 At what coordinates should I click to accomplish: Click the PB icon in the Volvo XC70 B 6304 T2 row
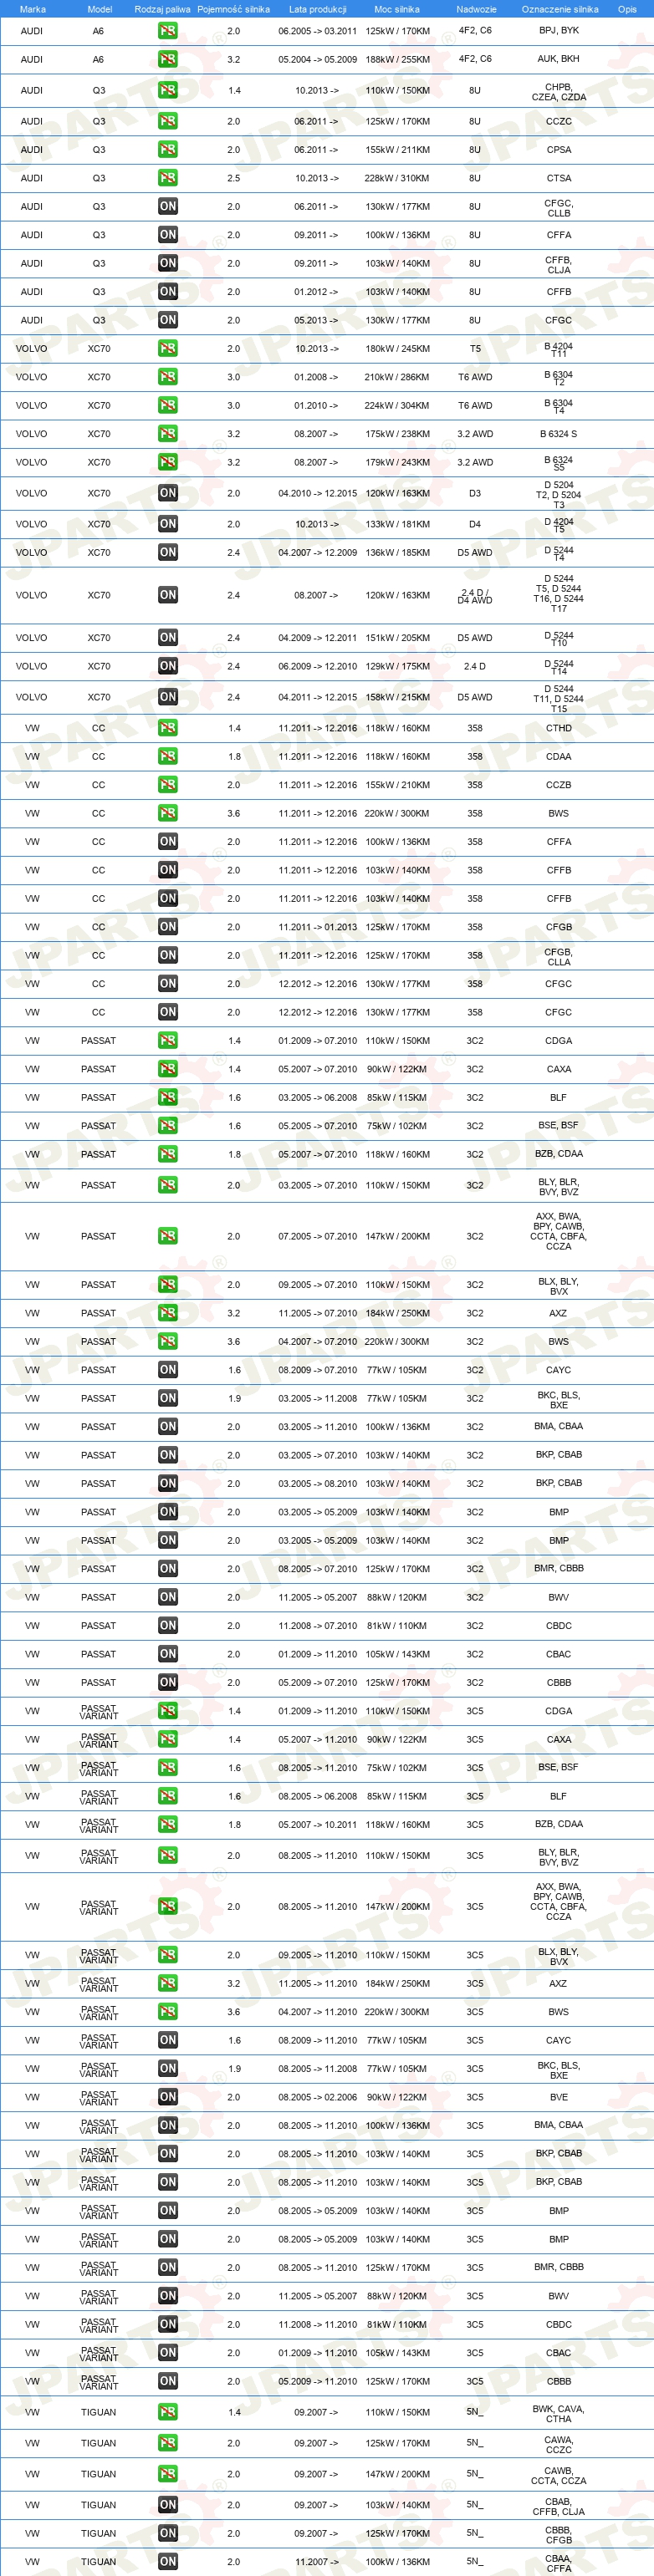tap(168, 377)
